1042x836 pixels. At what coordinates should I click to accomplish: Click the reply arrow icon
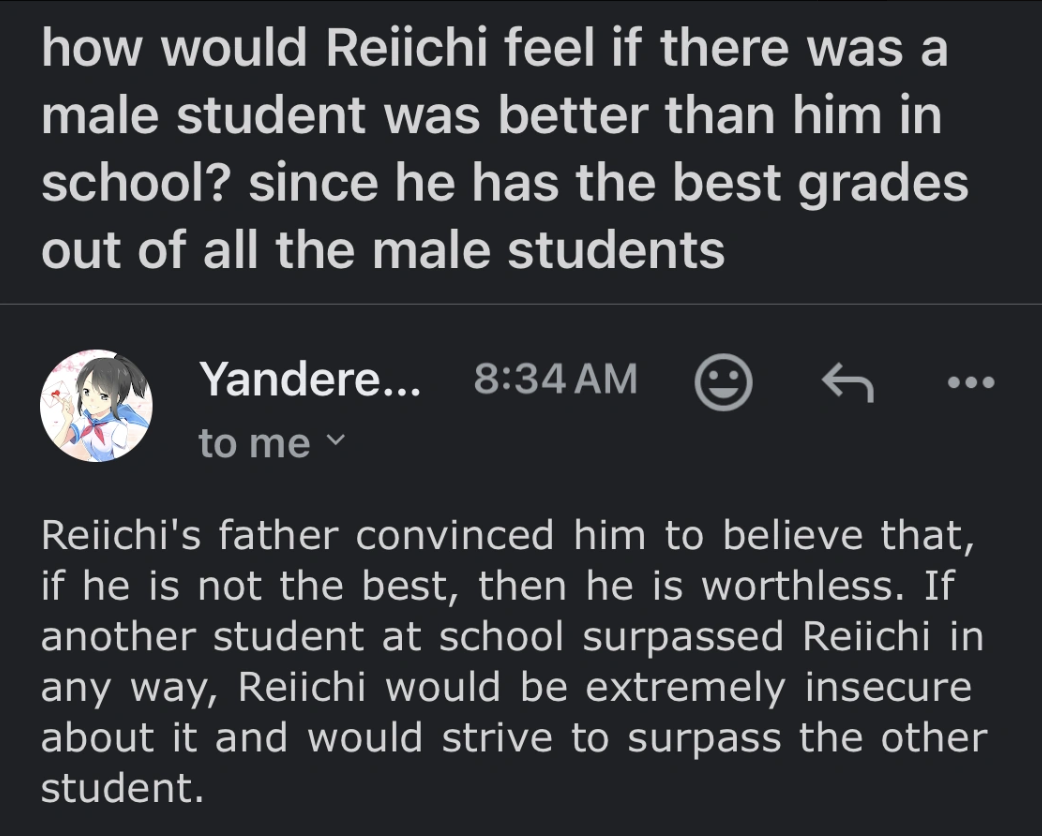pyautogui.click(x=847, y=382)
